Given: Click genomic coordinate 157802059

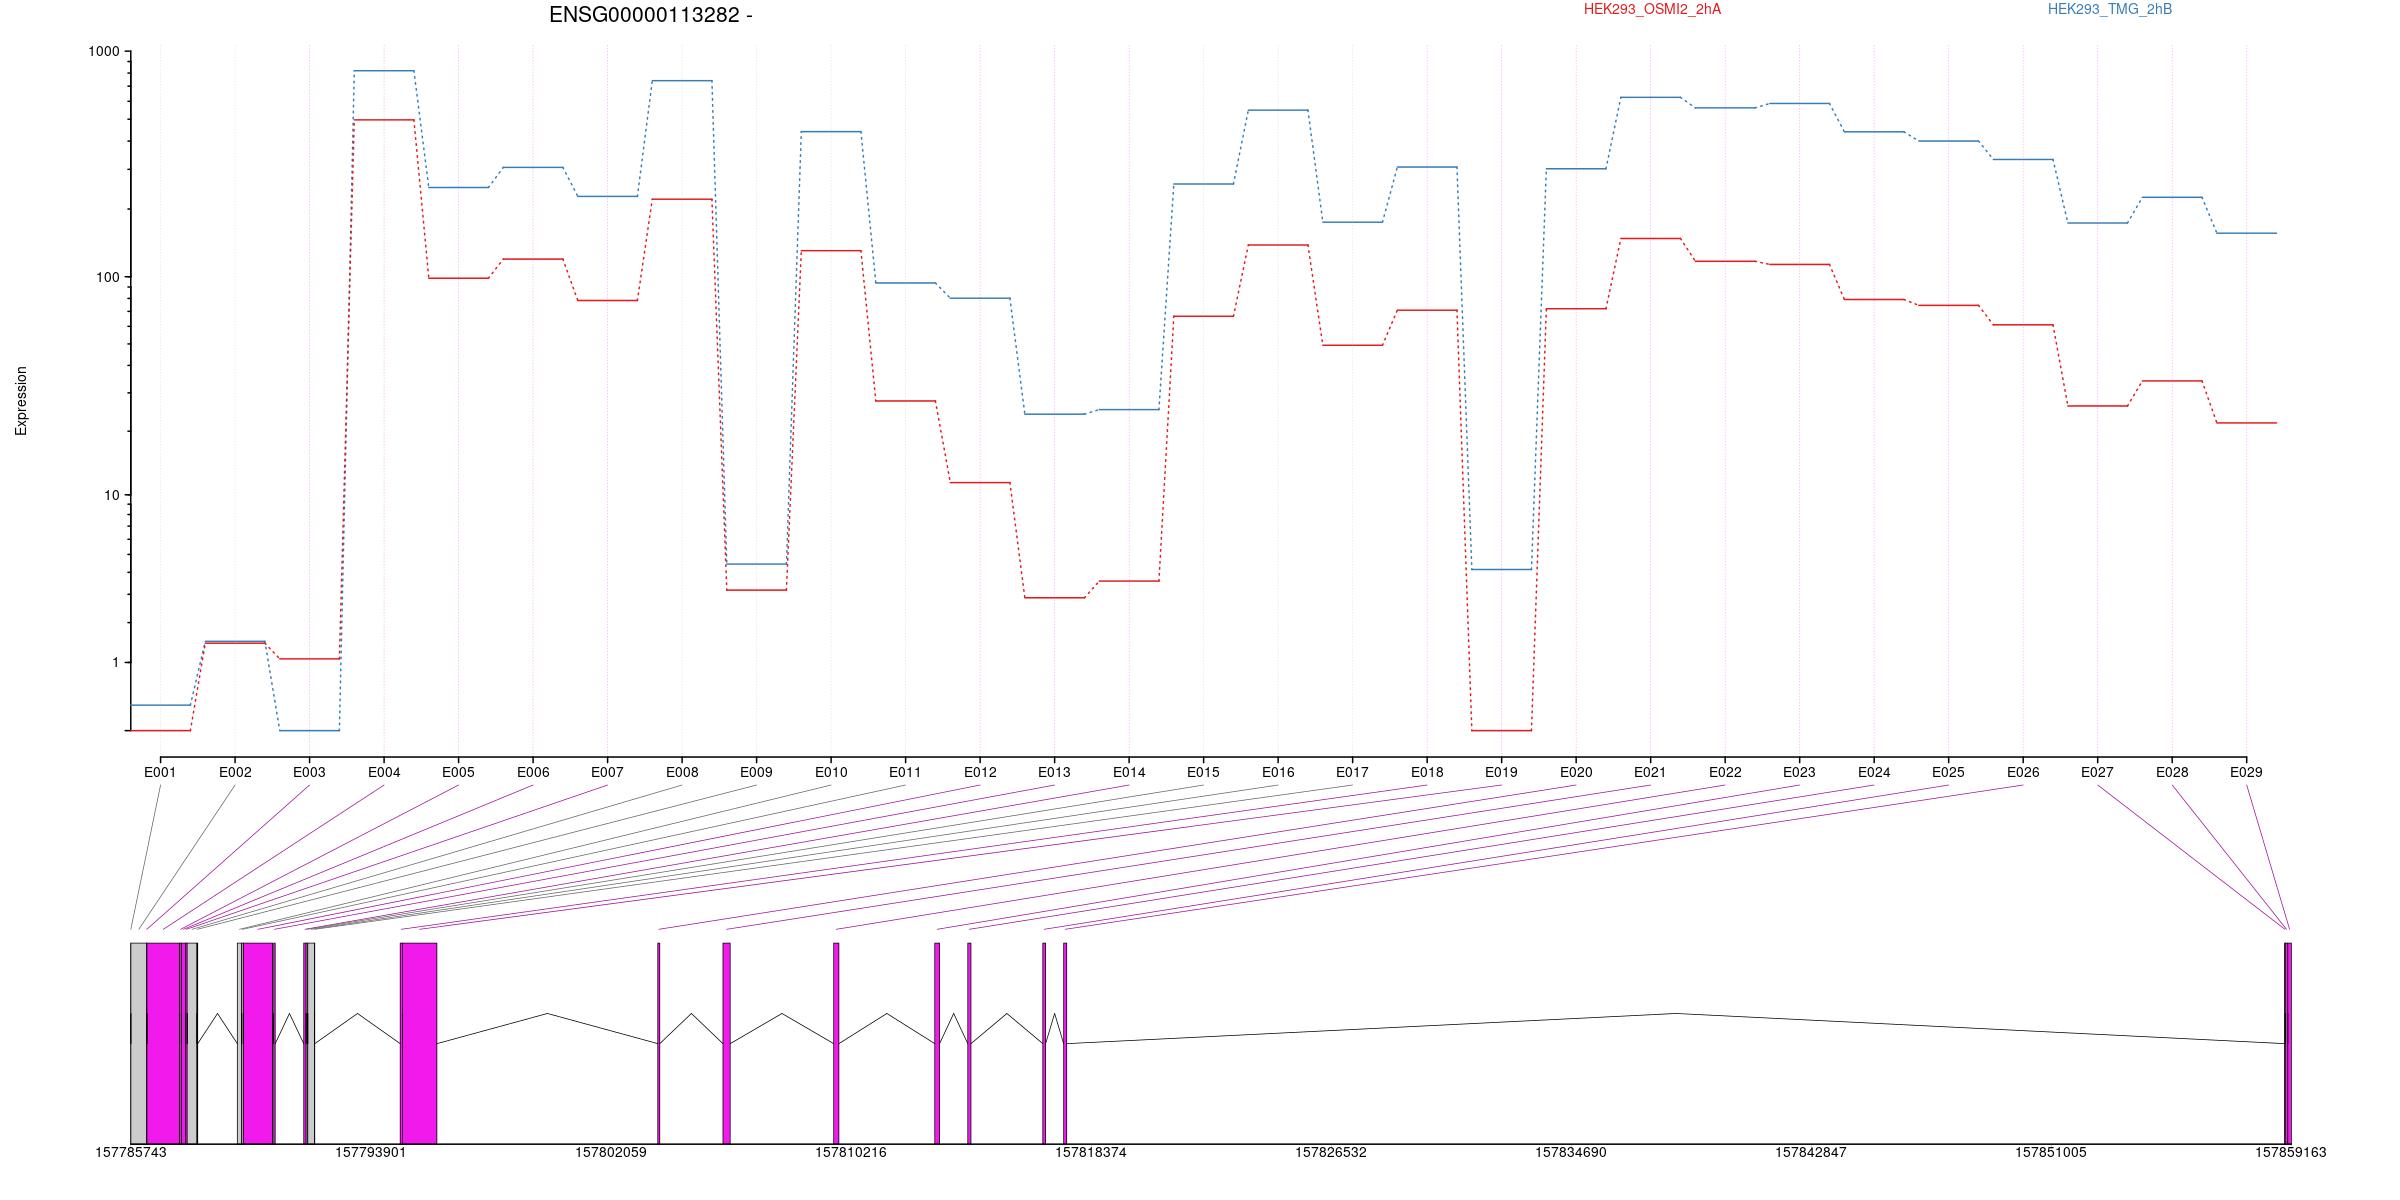Looking at the screenshot, I should [611, 1152].
